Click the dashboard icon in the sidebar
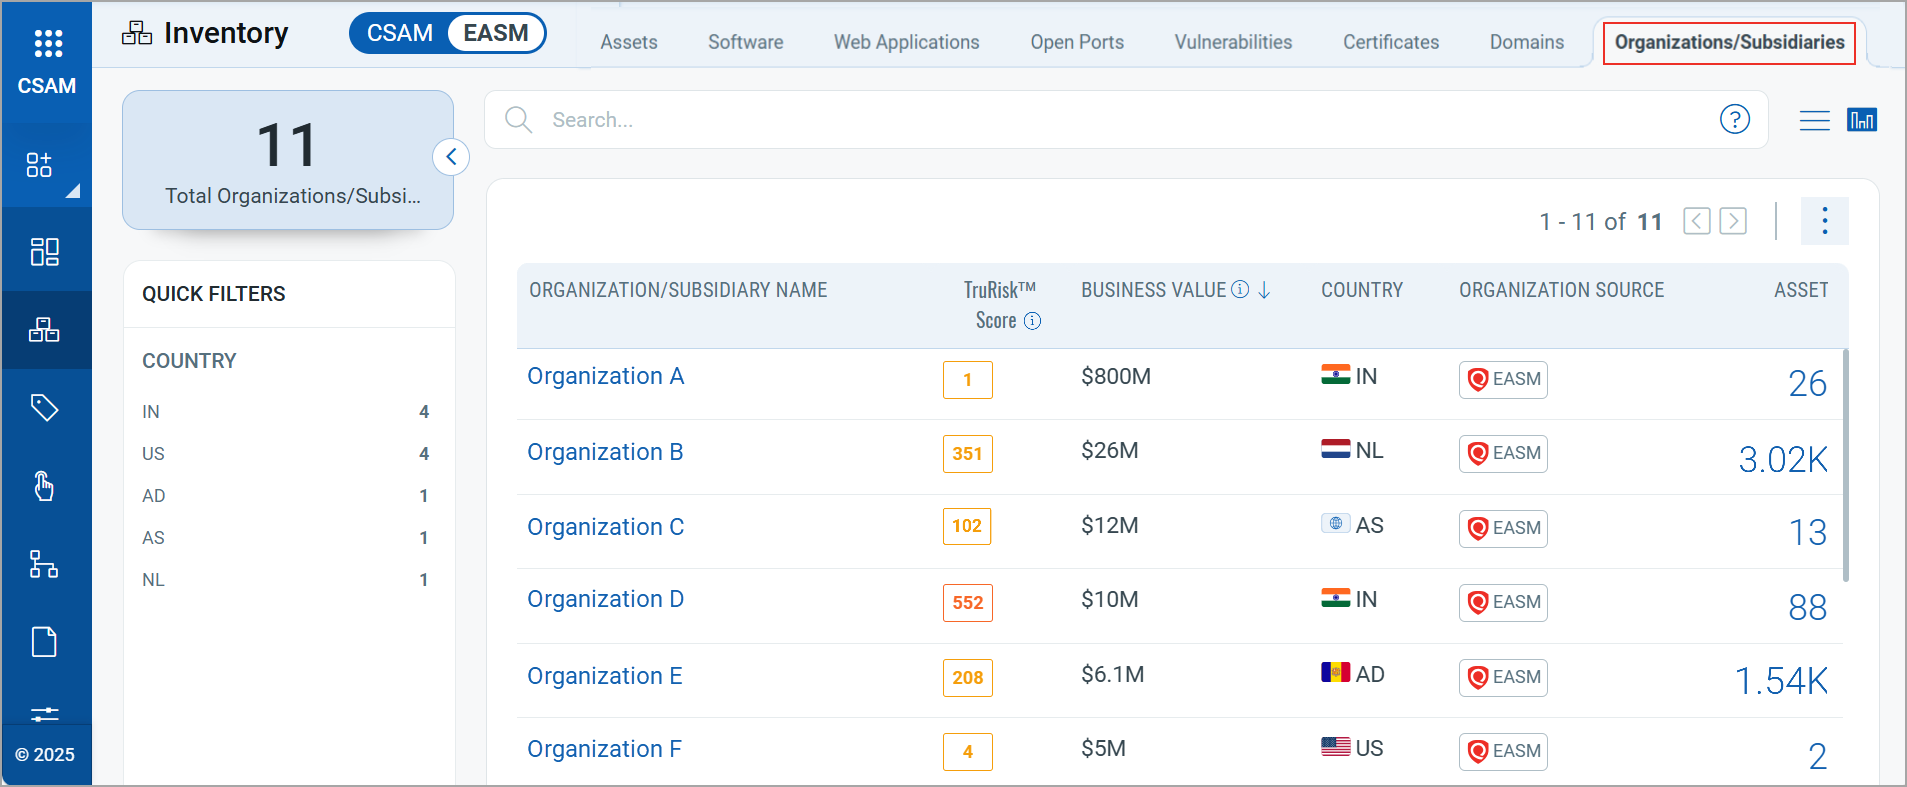 pos(44,251)
